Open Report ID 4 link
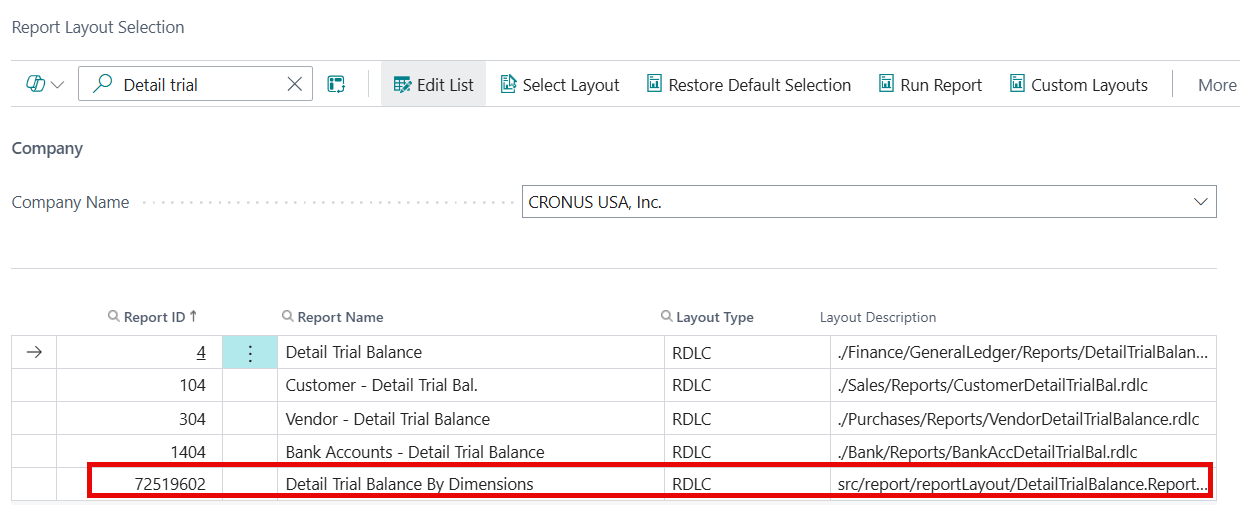Image resolution: width=1240 pixels, height=505 pixels. pyautogui.click(x=201, y=352)
